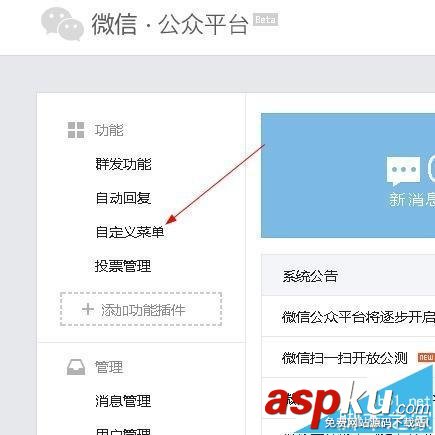Click the WeChat logo icon

[62, 24]
